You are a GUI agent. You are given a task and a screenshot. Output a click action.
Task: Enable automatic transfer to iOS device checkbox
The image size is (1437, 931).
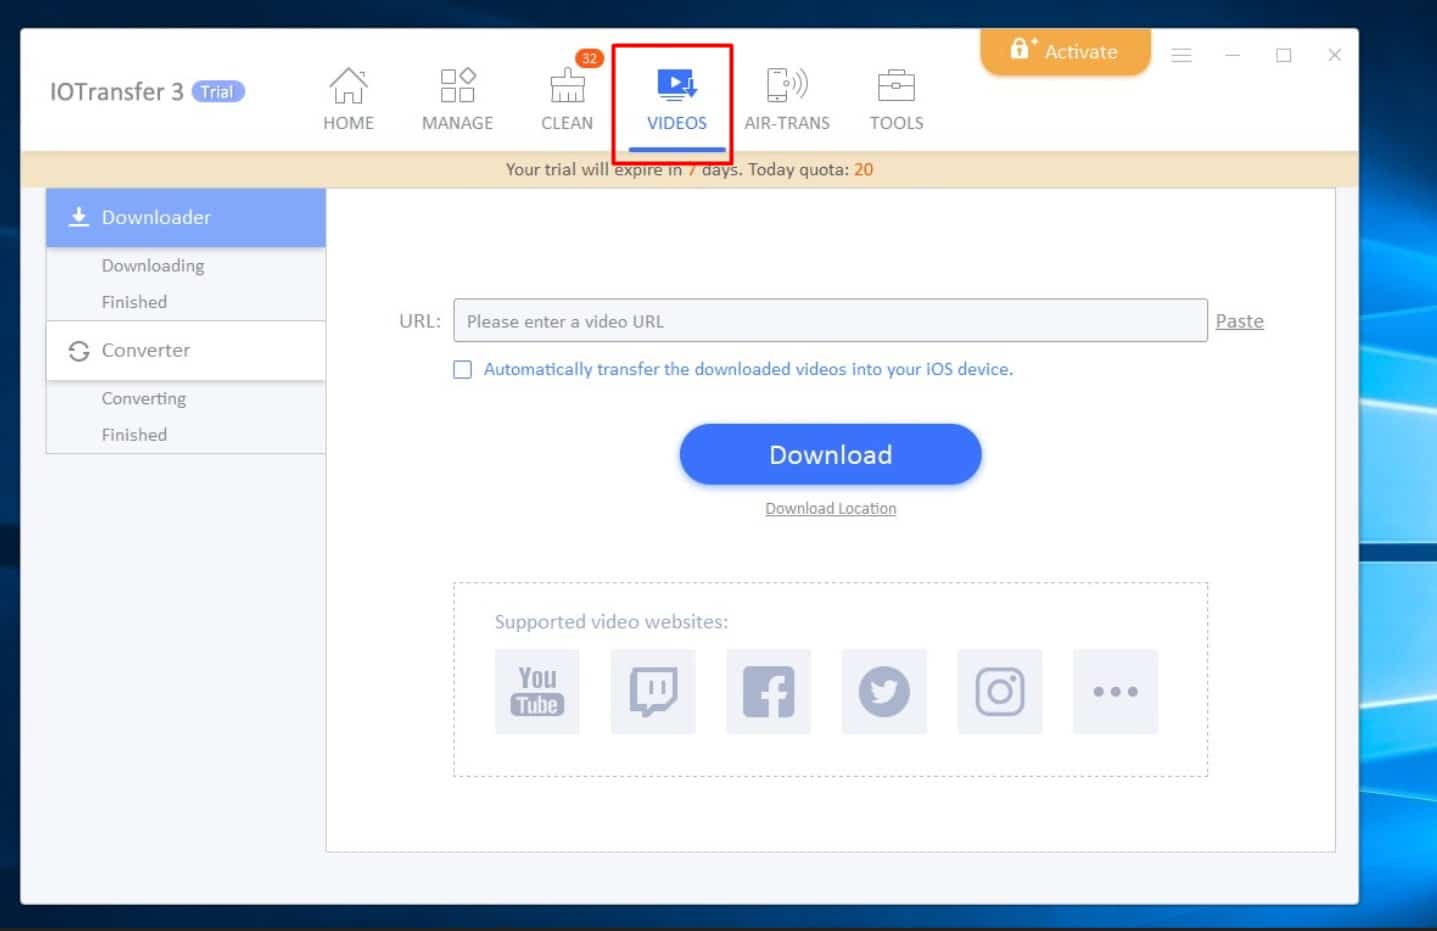(x=462, y=370)
